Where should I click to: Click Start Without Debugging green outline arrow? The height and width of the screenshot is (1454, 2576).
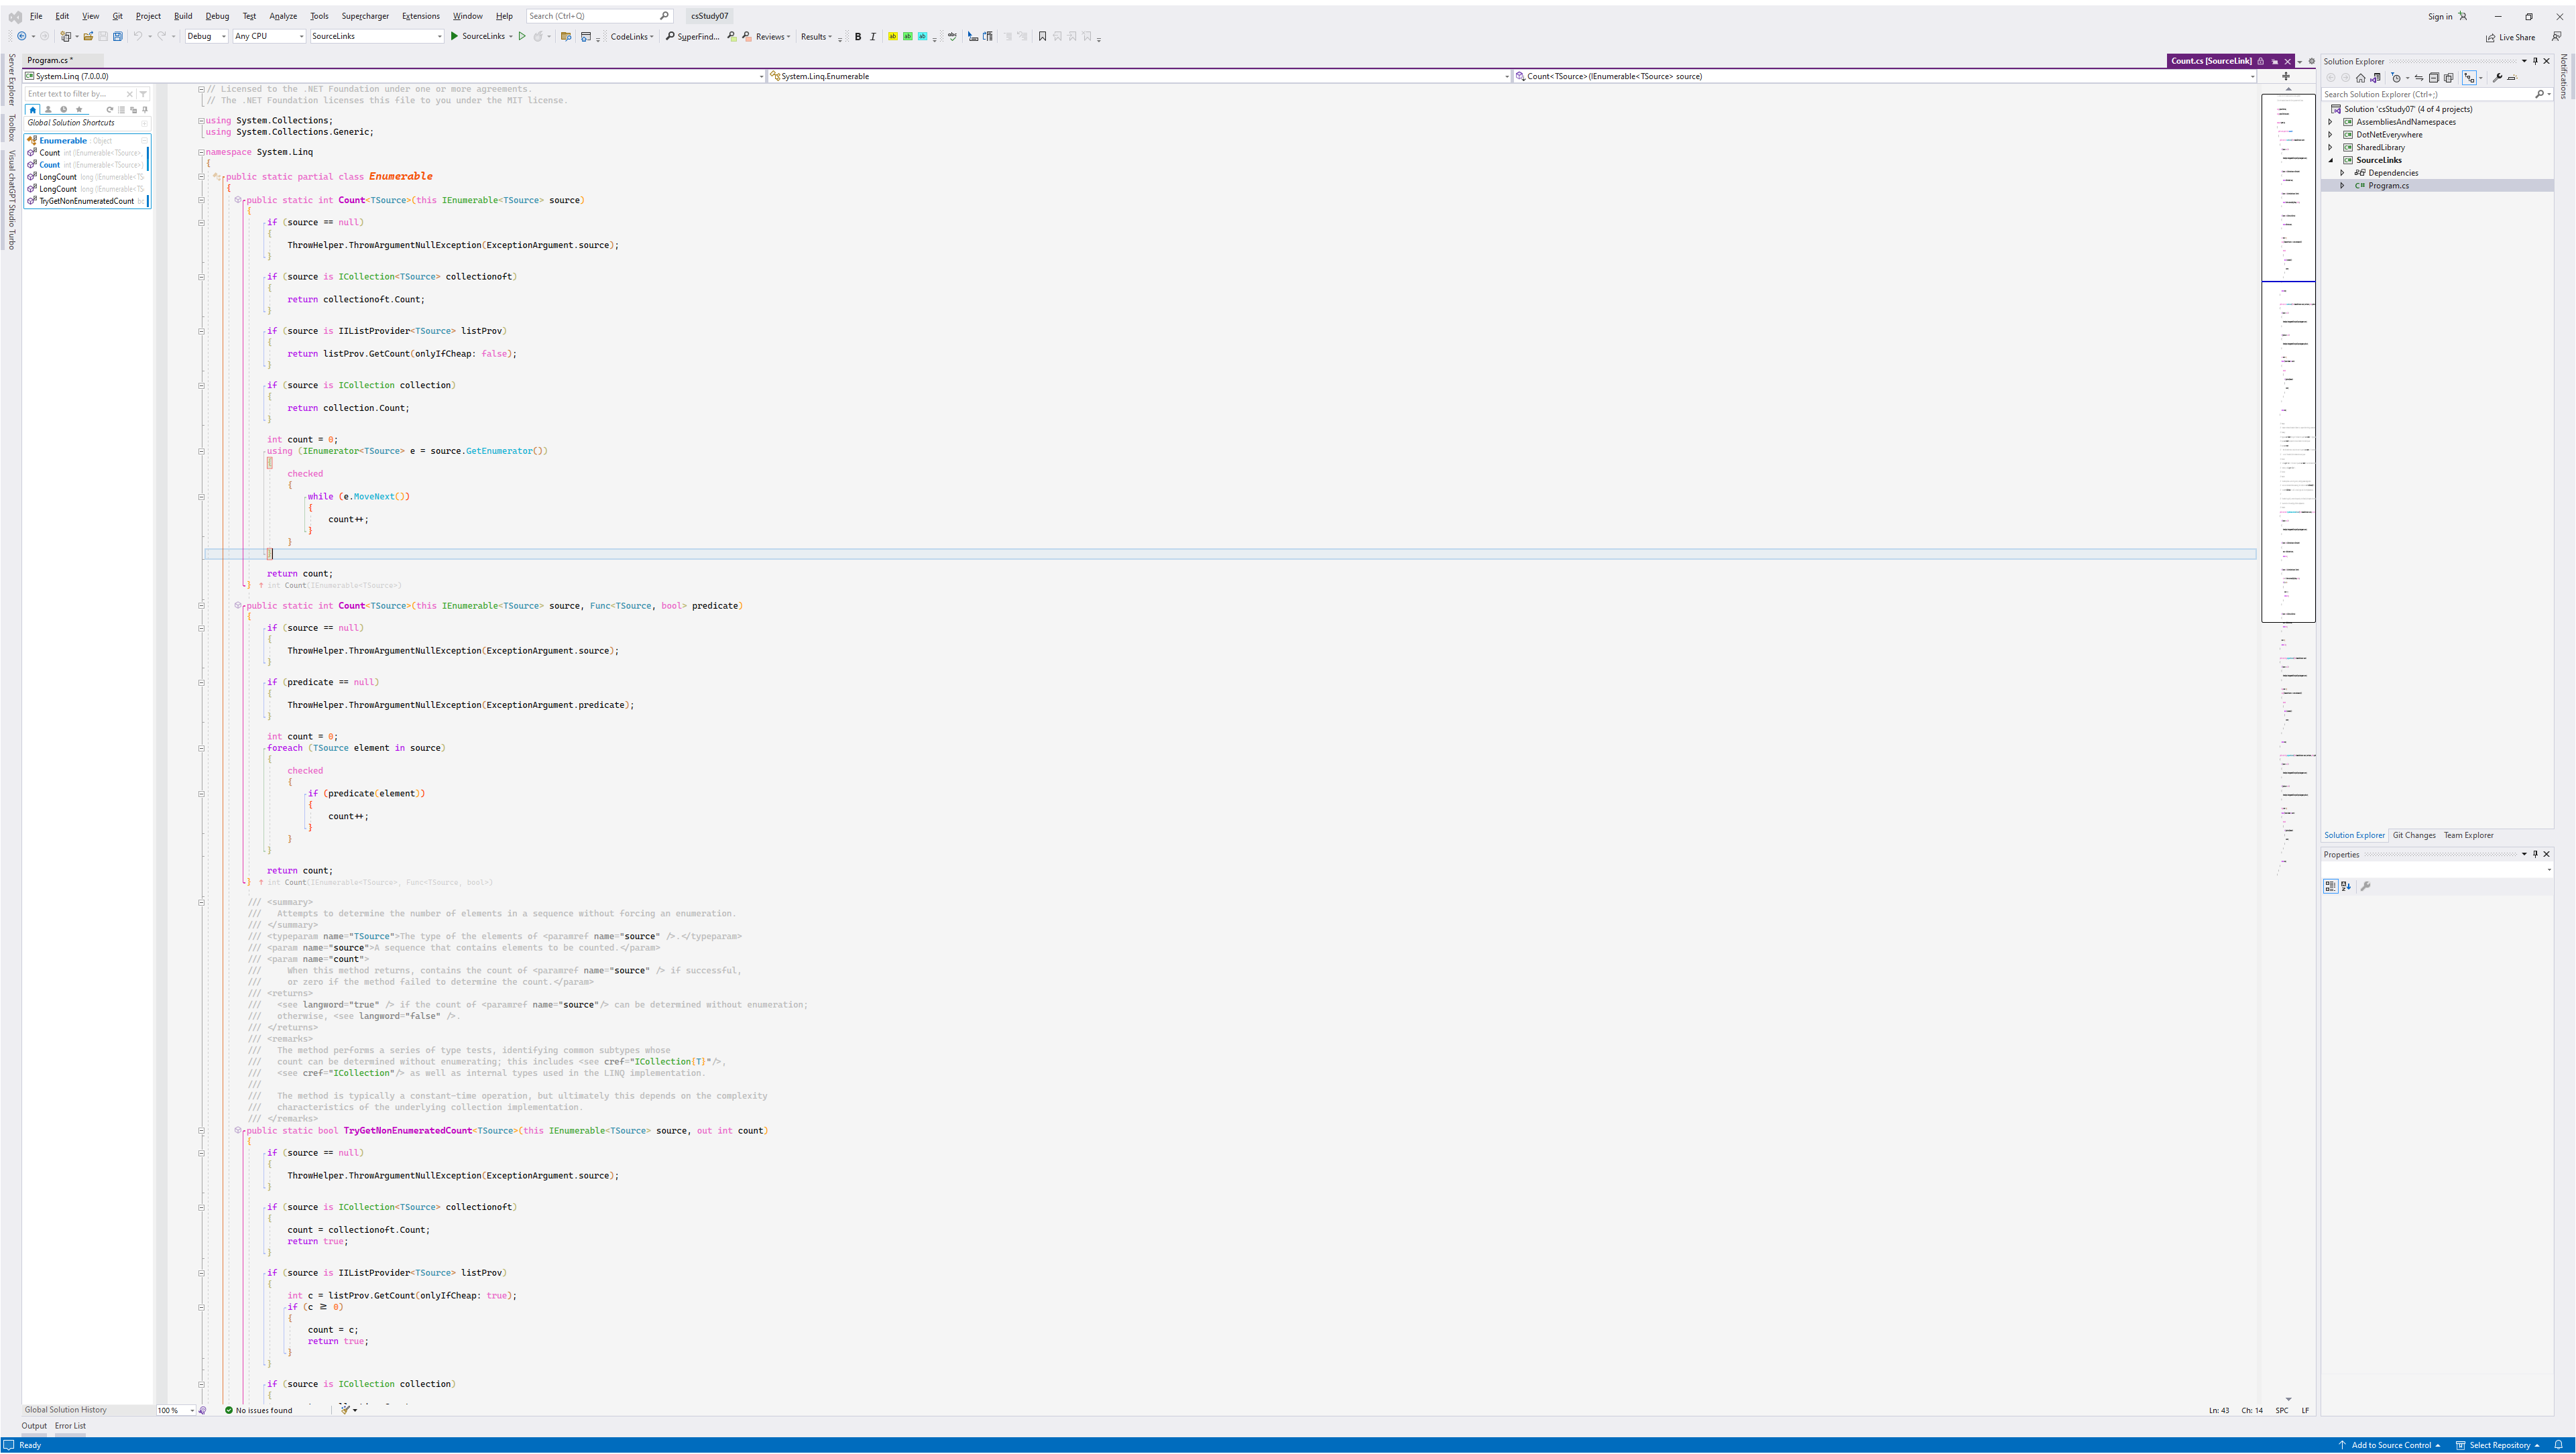(x=521, y=36)
